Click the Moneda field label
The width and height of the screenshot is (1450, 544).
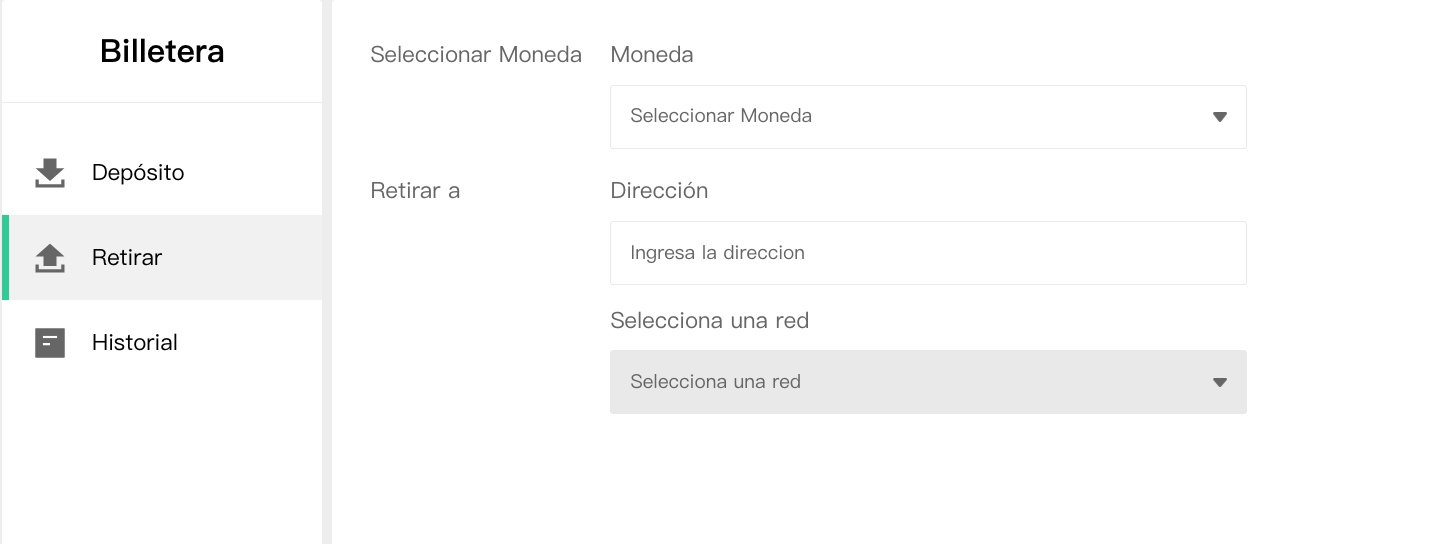(x=652, y=55)
